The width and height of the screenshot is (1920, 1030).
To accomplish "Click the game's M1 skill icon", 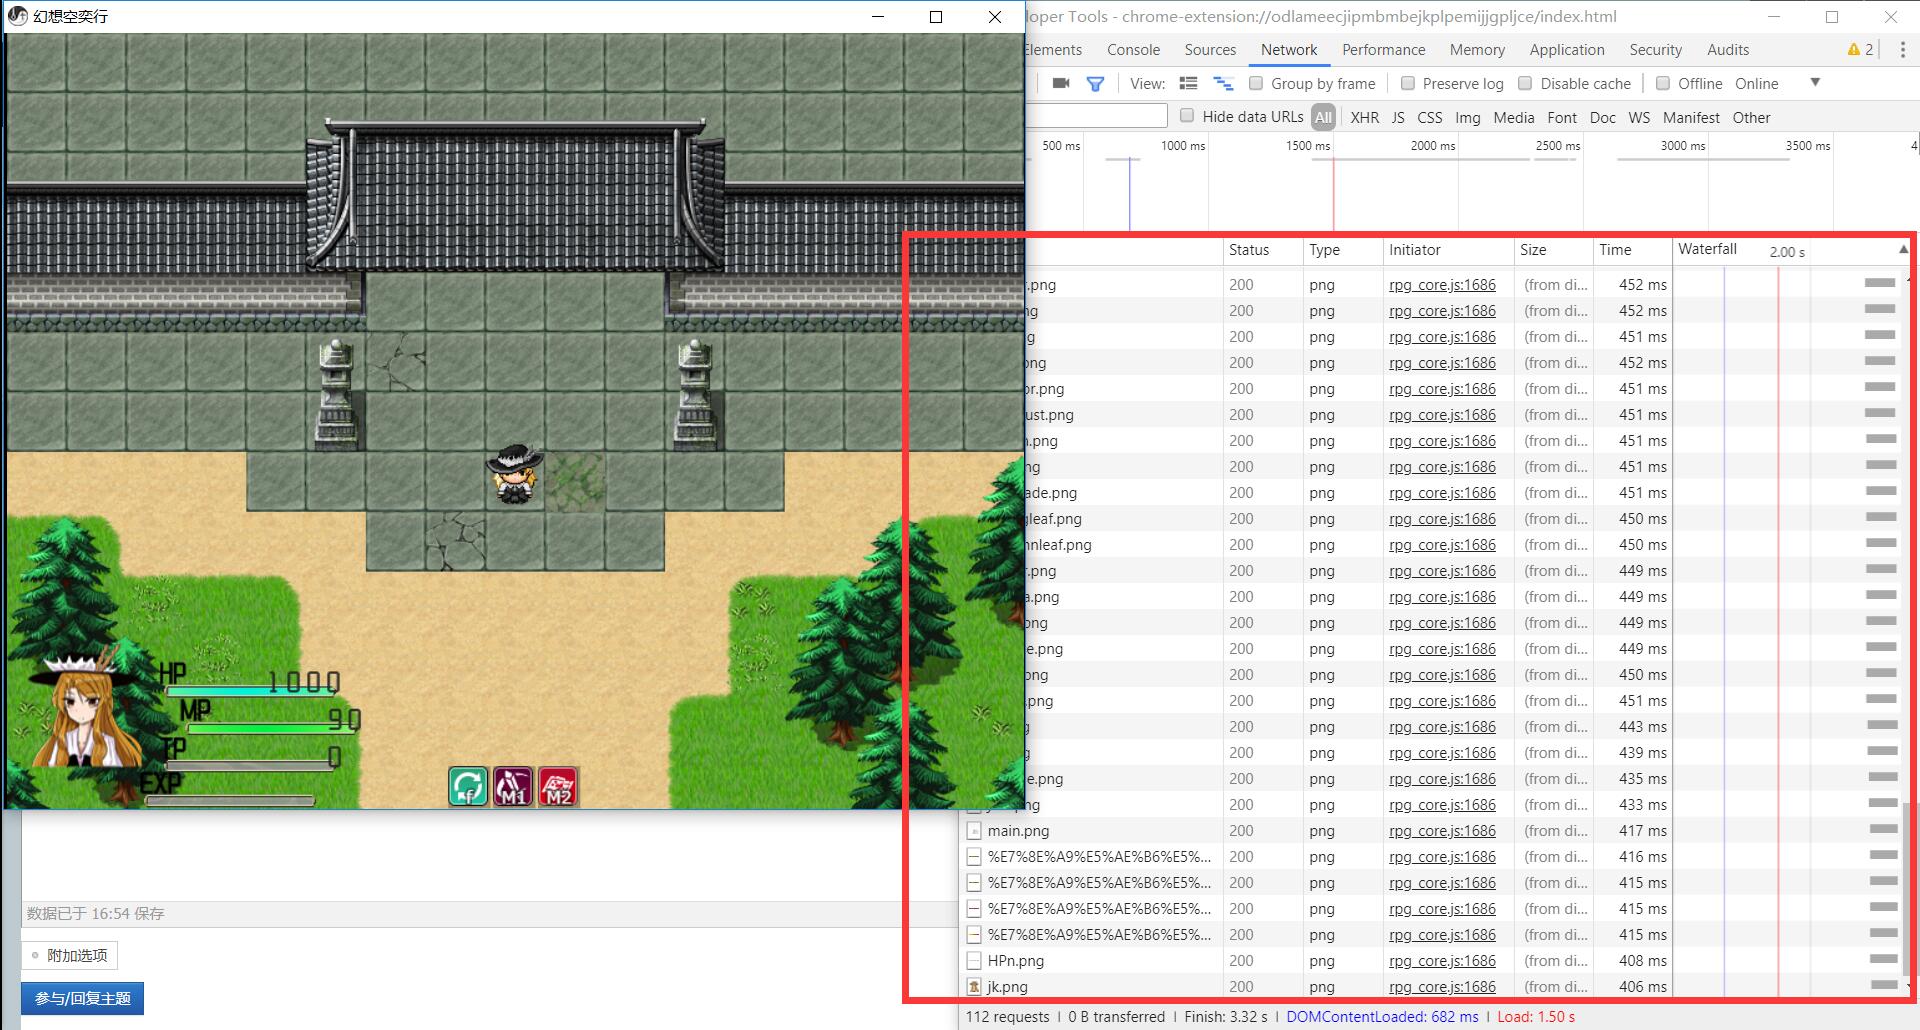I will (x=513, y=786).
